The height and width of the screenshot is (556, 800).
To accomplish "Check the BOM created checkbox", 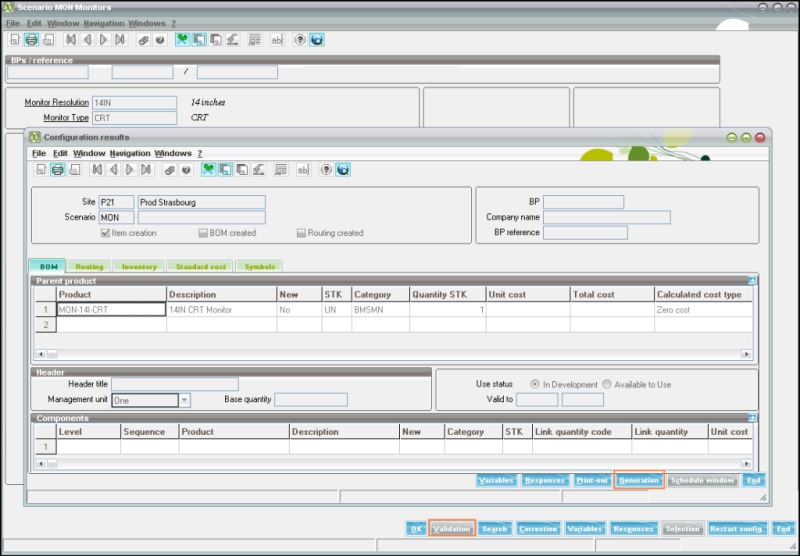I will click(x=203, y=233).
